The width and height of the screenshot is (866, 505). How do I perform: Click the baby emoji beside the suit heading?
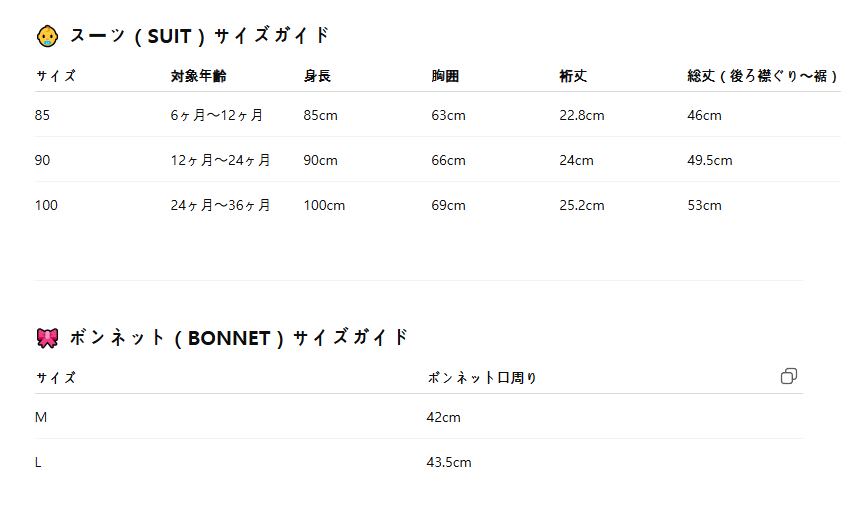point(47,36)
